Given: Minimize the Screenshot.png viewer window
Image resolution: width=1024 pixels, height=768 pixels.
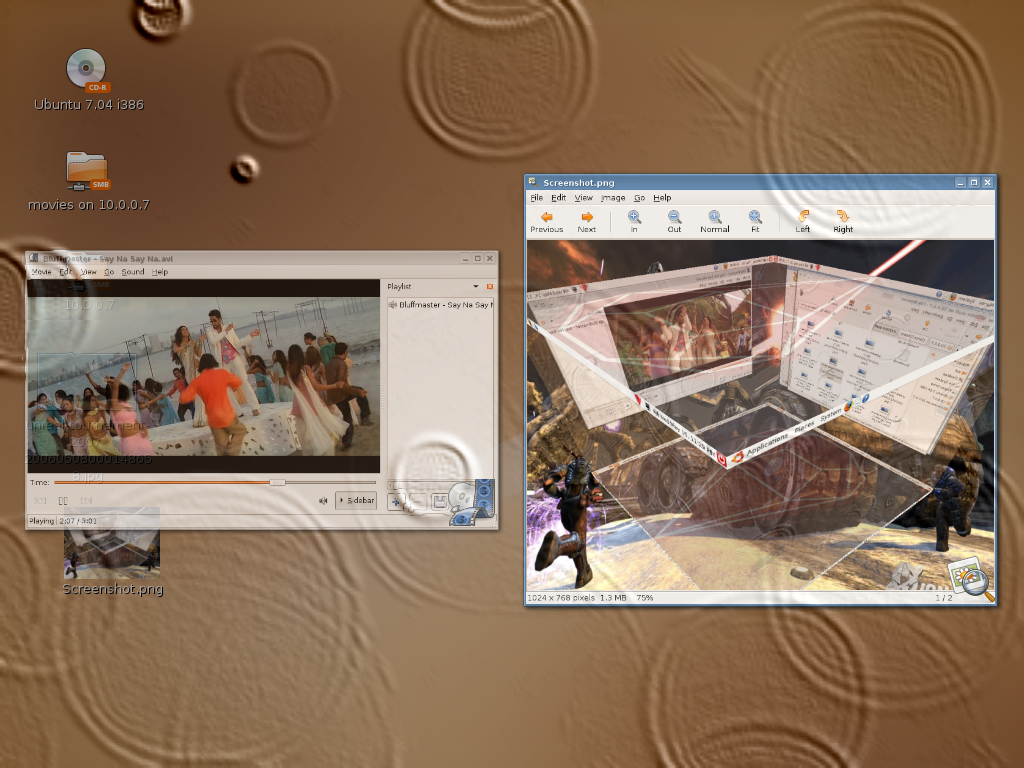Looking at the screenshot, I should [960, 183].
